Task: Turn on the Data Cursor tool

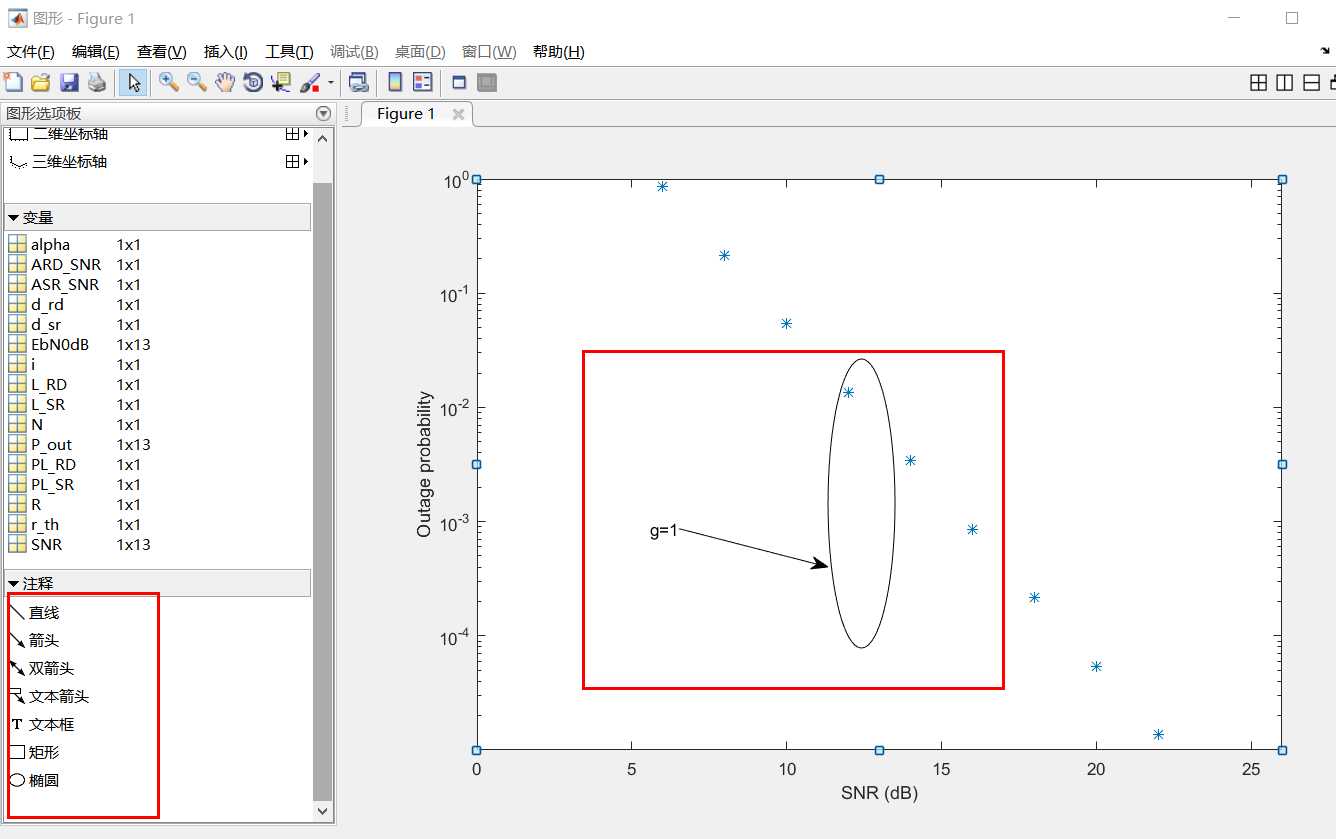Action: pos(281,83)
